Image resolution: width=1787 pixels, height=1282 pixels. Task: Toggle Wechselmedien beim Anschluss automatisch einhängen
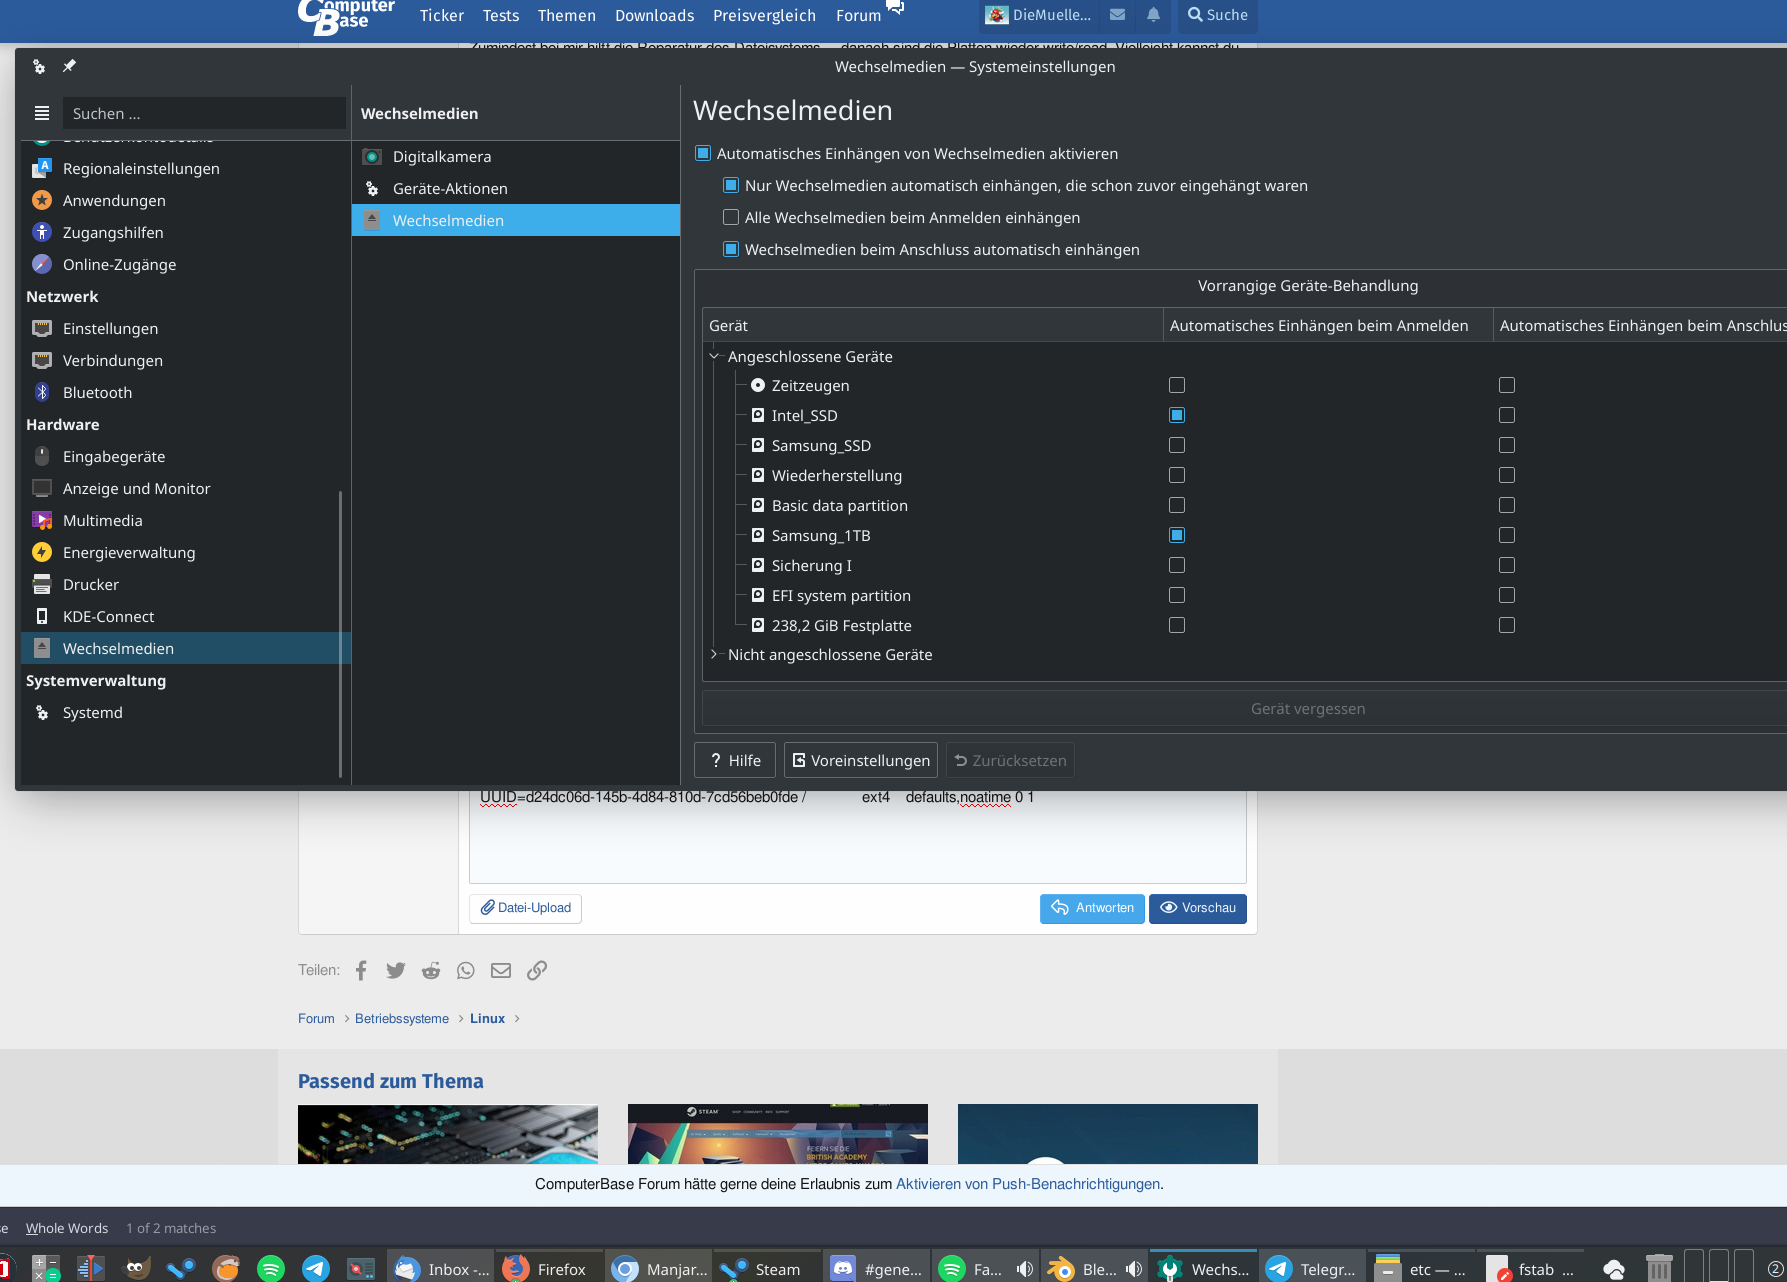click(x=731, y=249)
